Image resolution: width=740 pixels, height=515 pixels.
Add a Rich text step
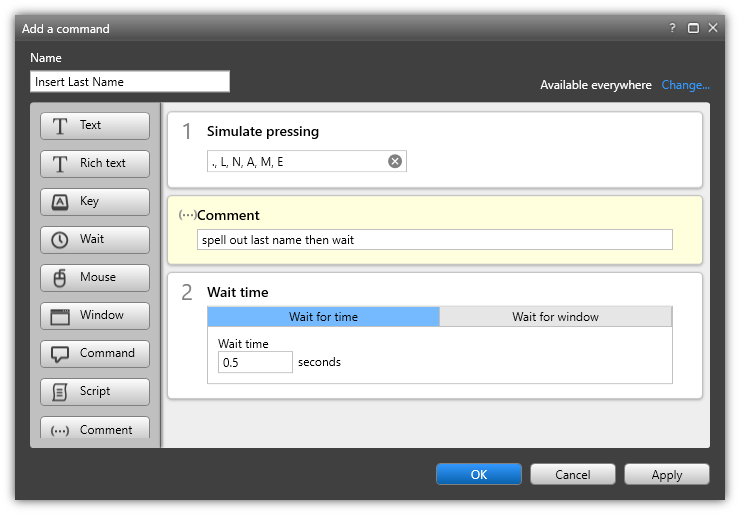95,163
